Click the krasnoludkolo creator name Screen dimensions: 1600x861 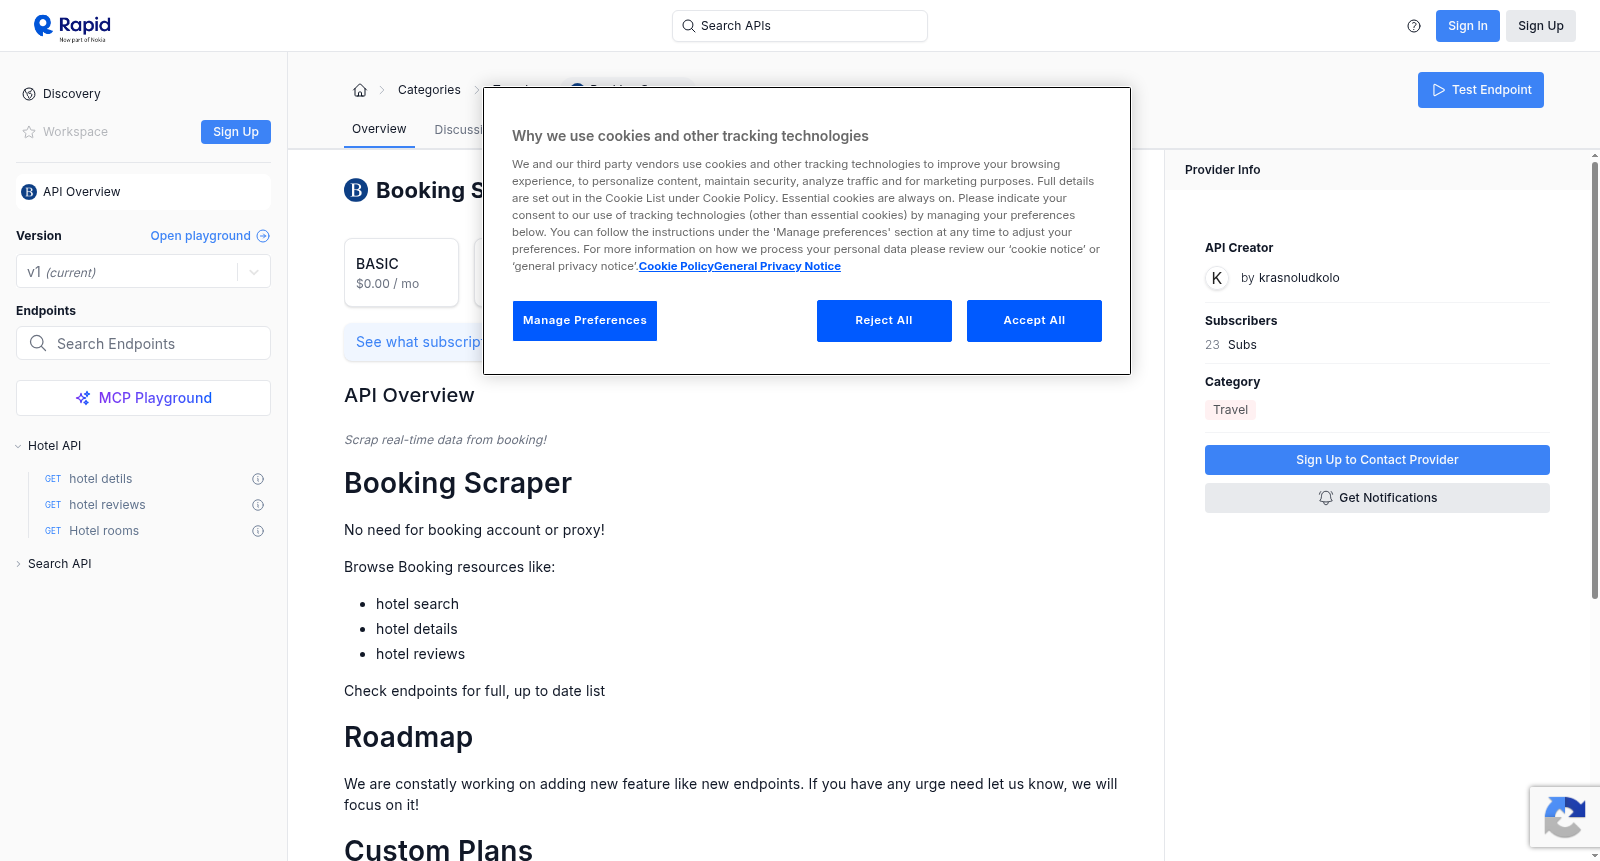click(x=1299, y=278)
